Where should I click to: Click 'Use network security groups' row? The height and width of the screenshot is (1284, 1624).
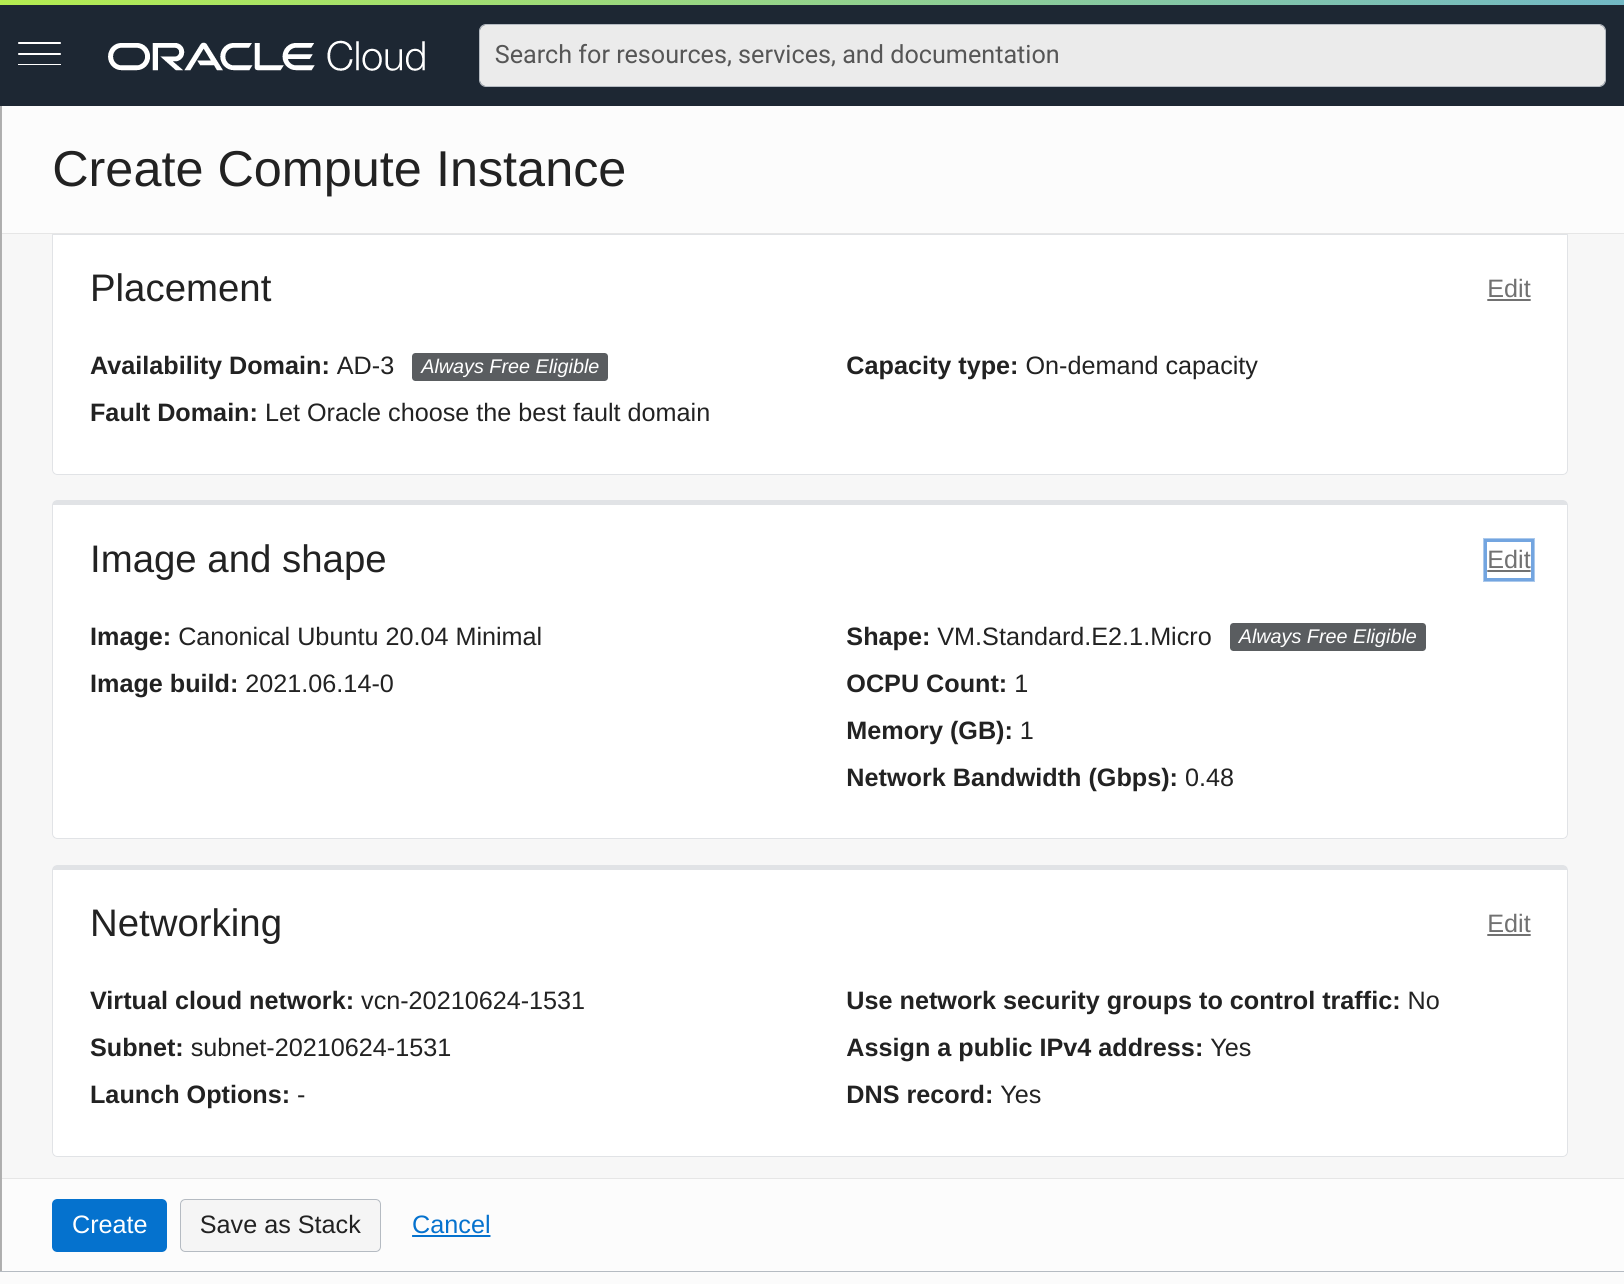coord(1143,1001)
